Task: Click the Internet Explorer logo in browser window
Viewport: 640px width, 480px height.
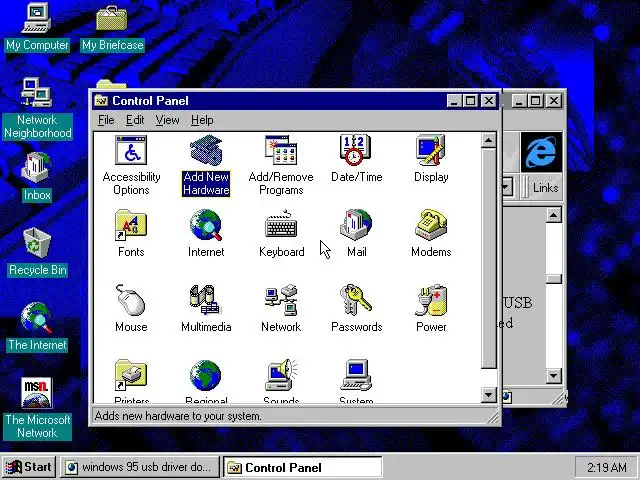Action: tap(541, 152)
